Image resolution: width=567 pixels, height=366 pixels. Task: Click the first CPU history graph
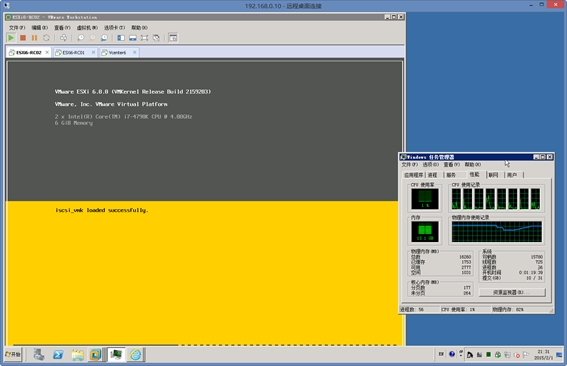pos(456,199)
